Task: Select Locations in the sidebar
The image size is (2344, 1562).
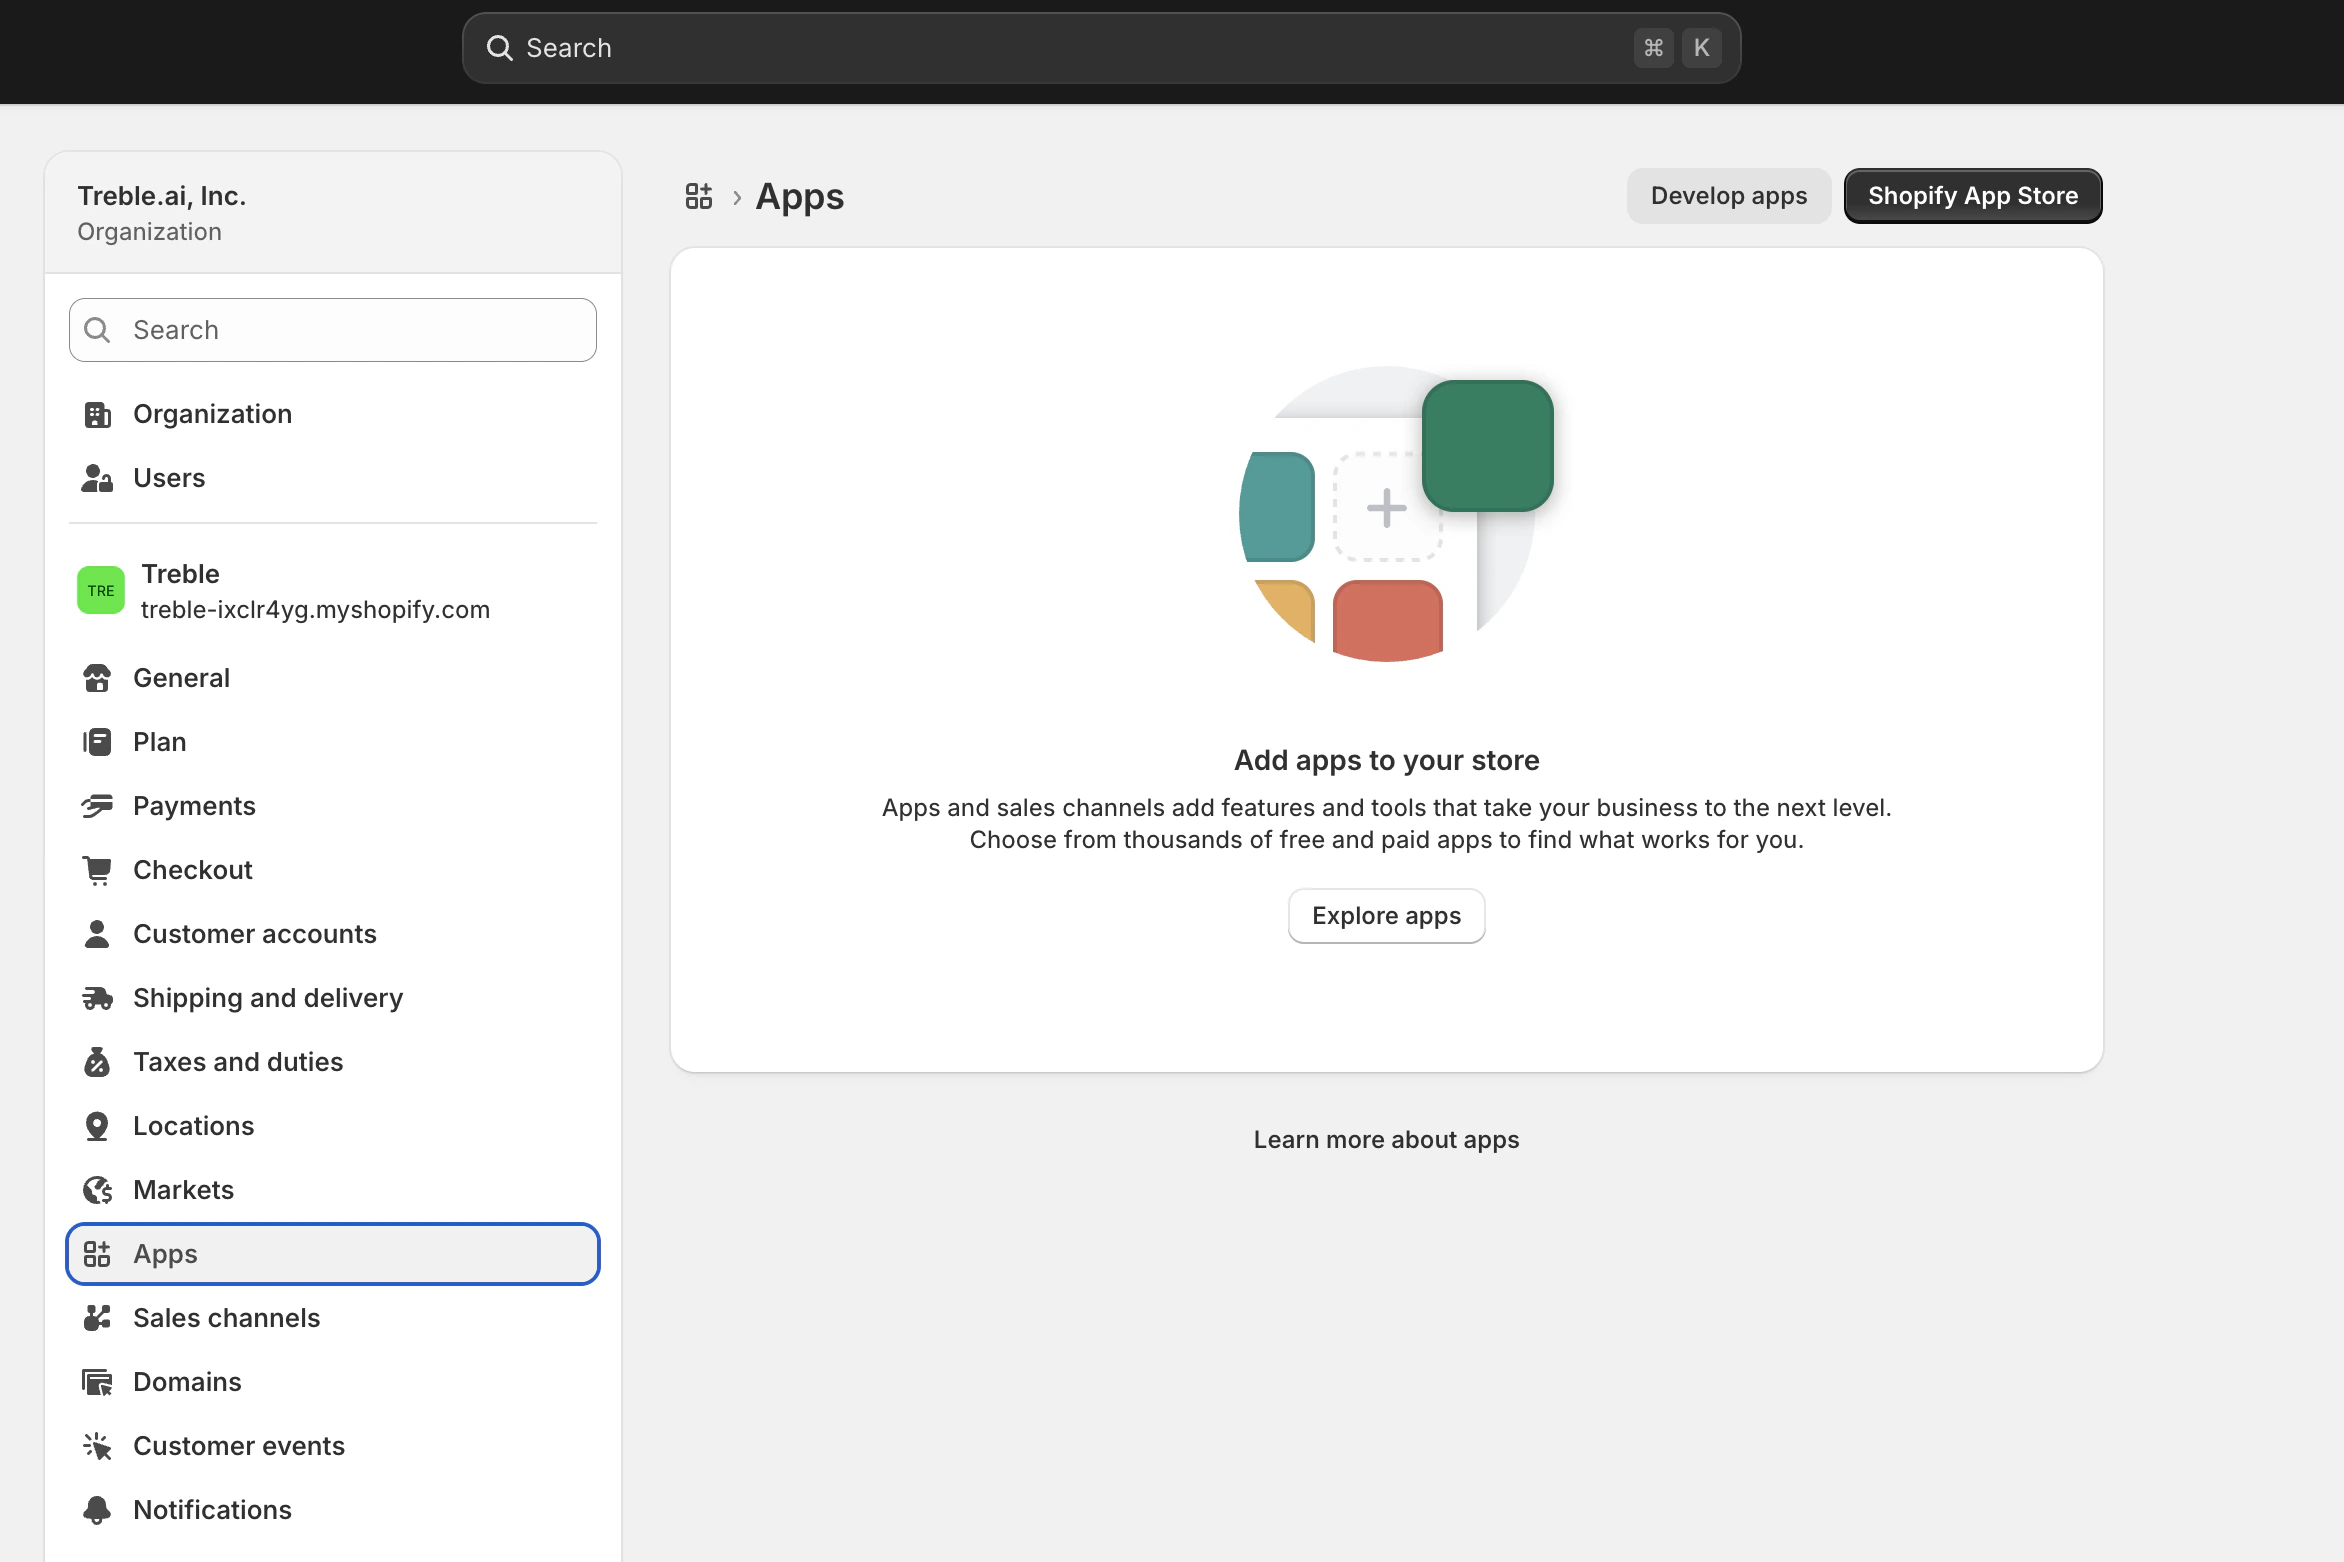Action: click(333, 1126)
